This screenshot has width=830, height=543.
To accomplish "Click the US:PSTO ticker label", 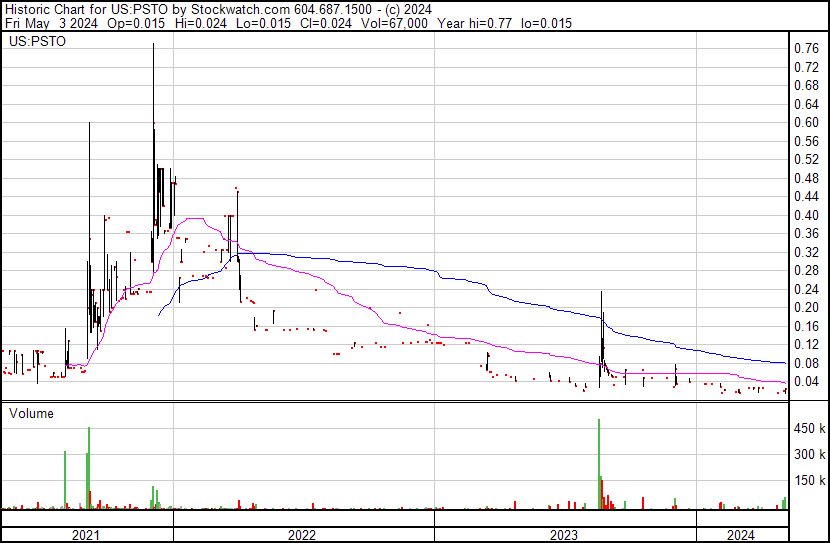I will coord(37,41).
